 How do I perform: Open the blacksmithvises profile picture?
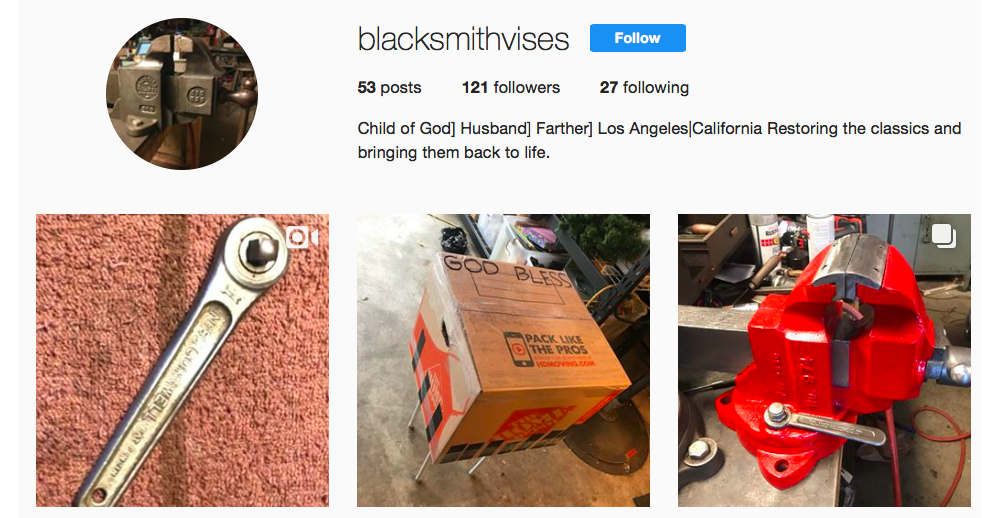[x=182, y=94]
